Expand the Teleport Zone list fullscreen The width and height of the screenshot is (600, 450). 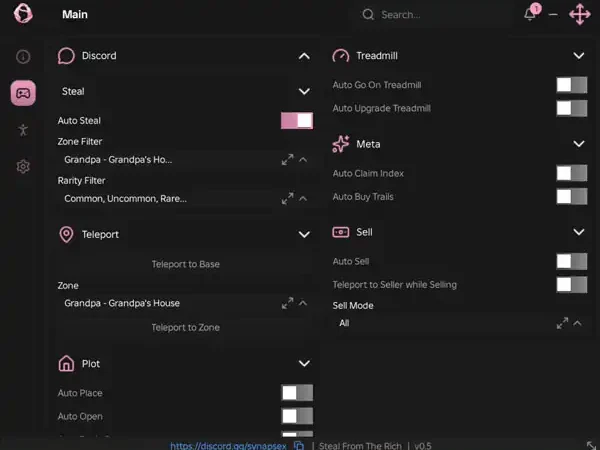point(288,303)
